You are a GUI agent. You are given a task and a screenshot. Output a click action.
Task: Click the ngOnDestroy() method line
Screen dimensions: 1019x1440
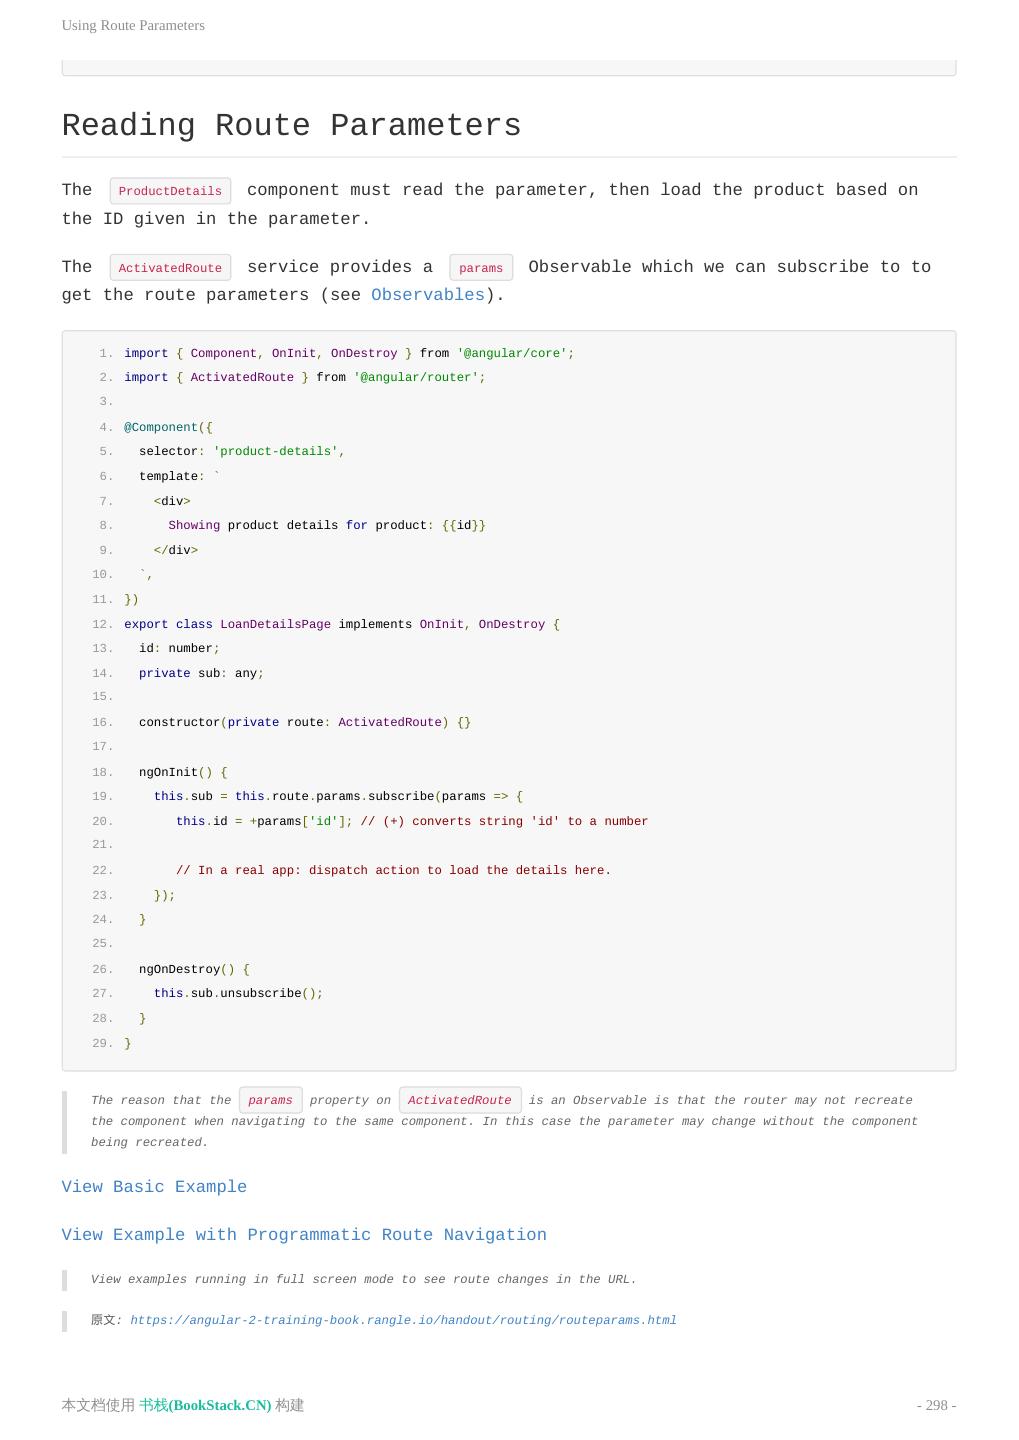(x=194, y=969)
